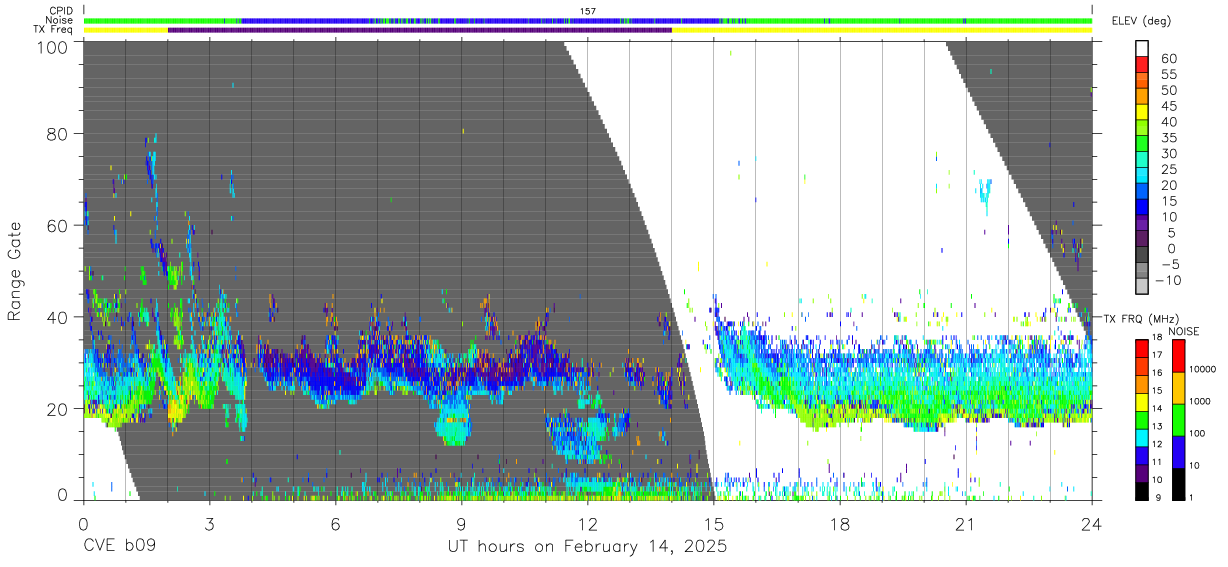Viewport: 1228px width, 567px height.
Task: Click the 9 tick on UT hours axis
Action: (461, 523)
